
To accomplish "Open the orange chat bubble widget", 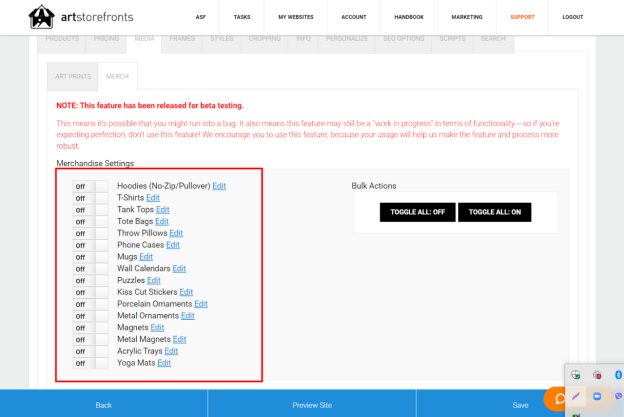I will click(x=556, y=398).
